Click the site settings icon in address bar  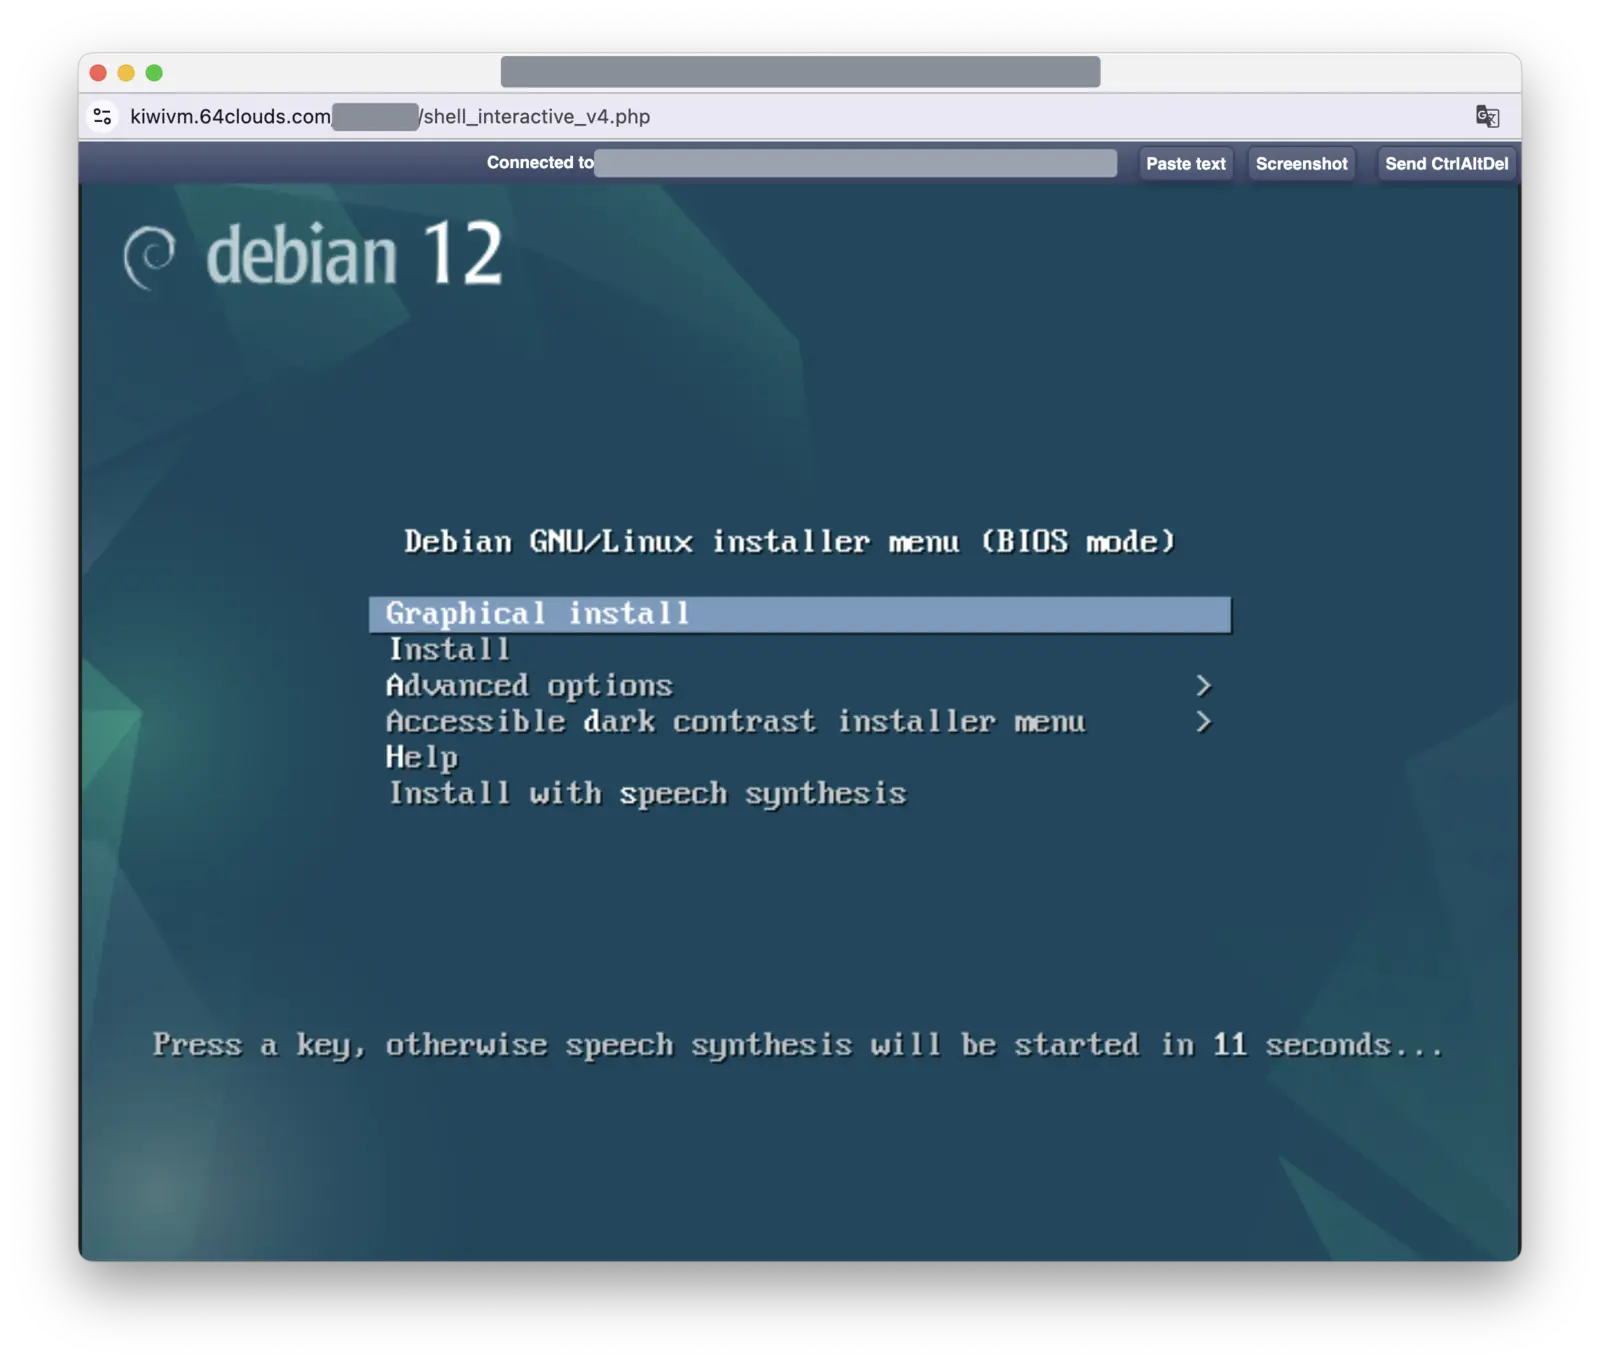(x=102, y=117)
